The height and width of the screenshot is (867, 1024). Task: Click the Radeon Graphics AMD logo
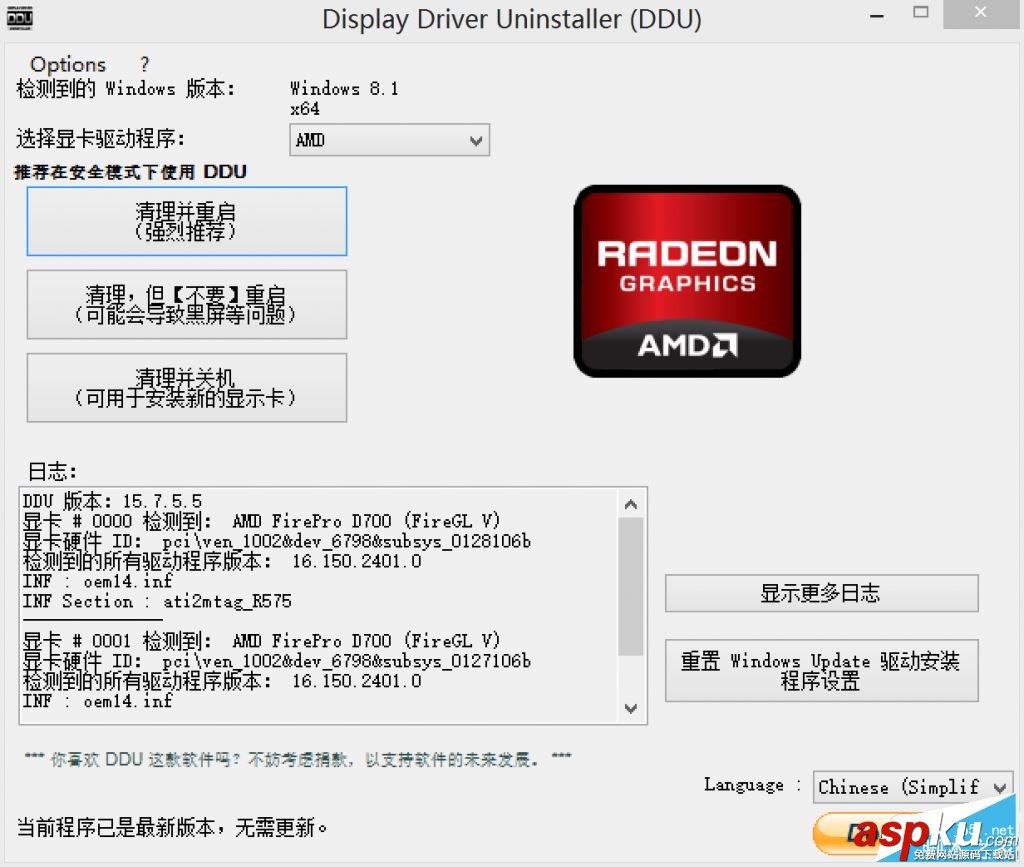[687, 281]
